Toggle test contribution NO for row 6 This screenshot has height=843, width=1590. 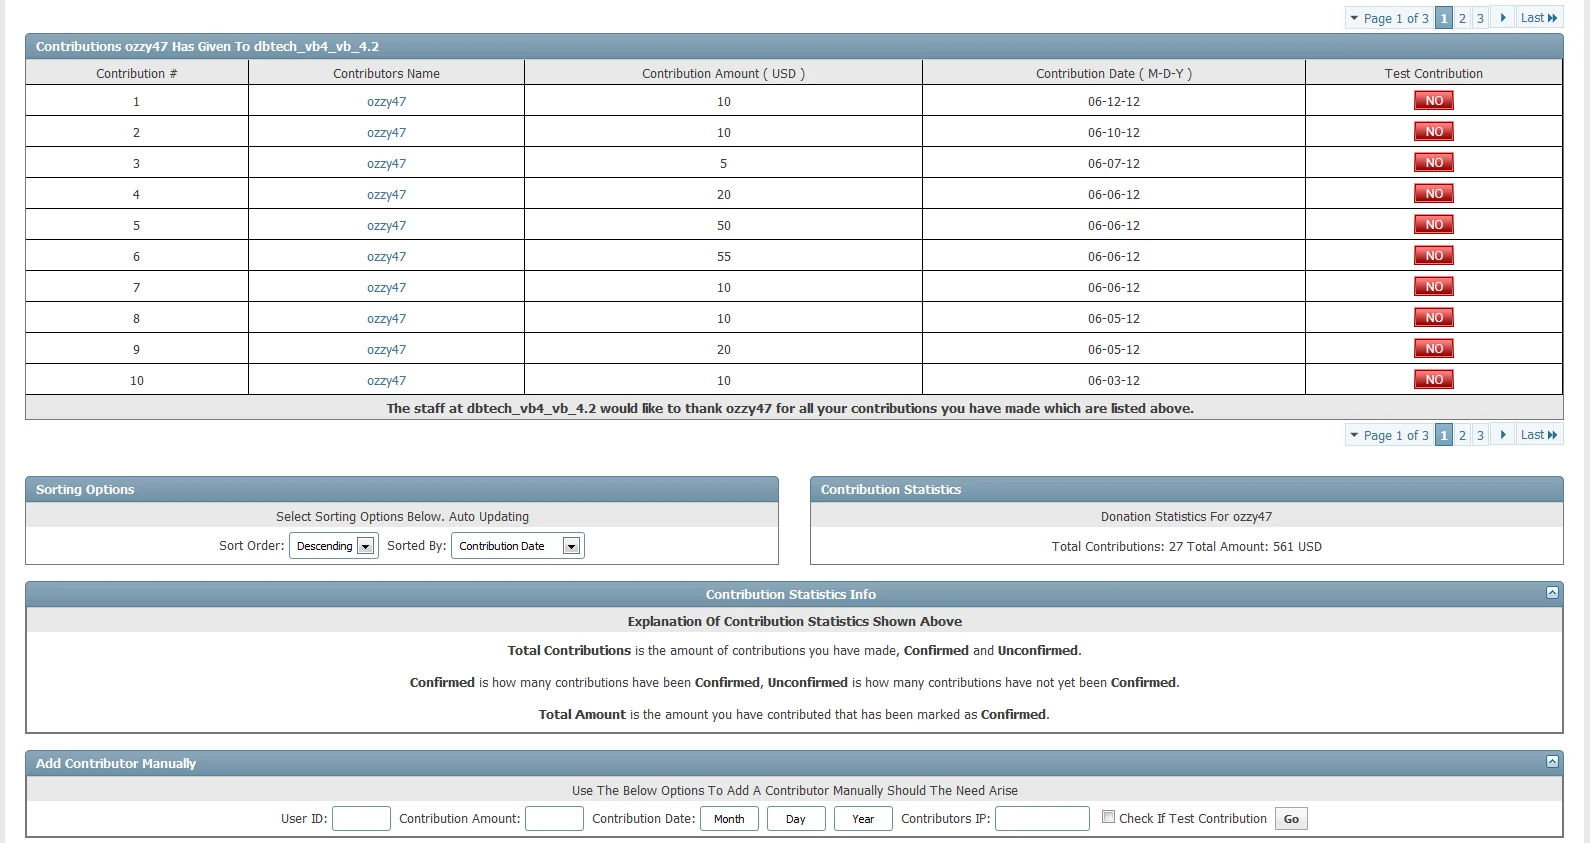pyautogui.click(x=1434, y=256)
